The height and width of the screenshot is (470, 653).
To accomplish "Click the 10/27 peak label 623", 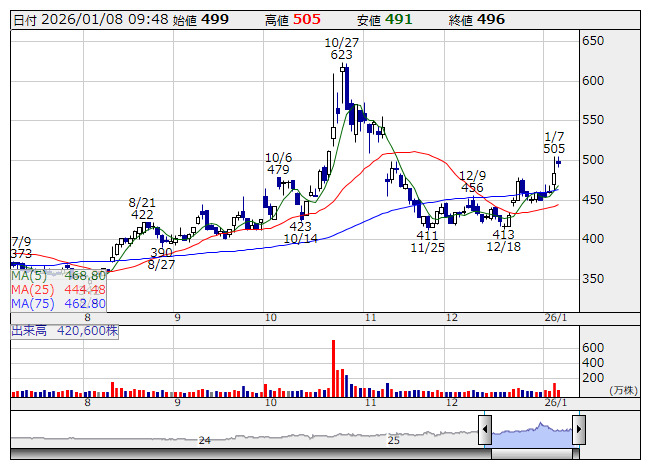I will coord(341,56).
